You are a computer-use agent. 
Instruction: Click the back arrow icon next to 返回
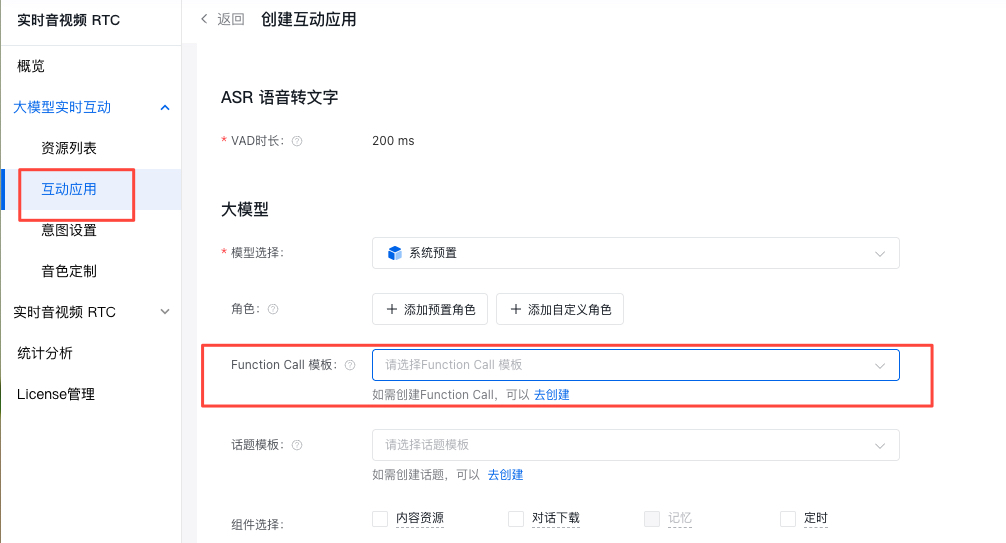pyautogui.click(x=205, y=19)
